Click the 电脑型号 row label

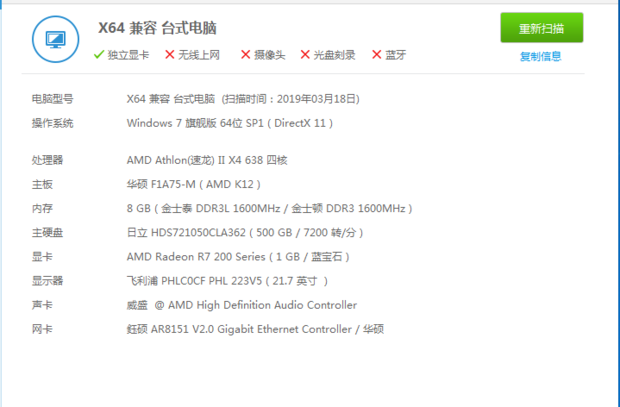click(53, 99)
